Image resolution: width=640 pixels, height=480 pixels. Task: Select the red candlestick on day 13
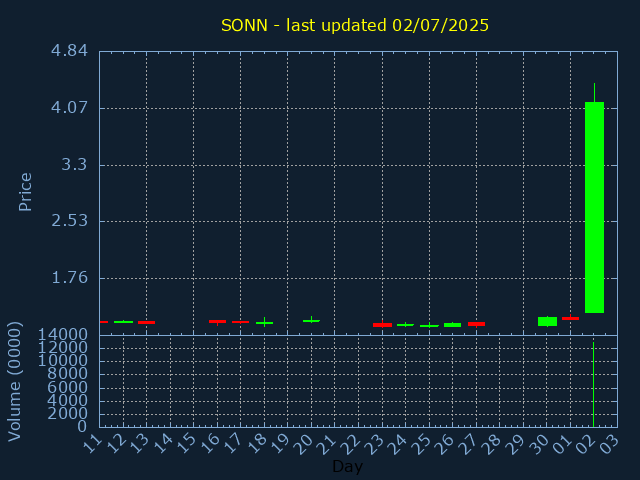(147, 322)
